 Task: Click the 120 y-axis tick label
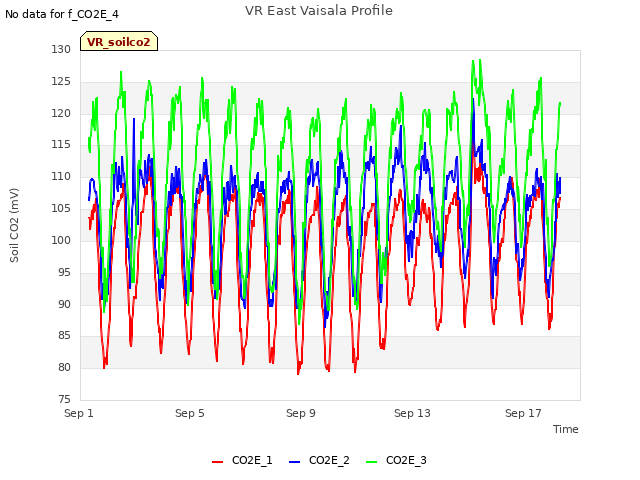coord(61,113)
